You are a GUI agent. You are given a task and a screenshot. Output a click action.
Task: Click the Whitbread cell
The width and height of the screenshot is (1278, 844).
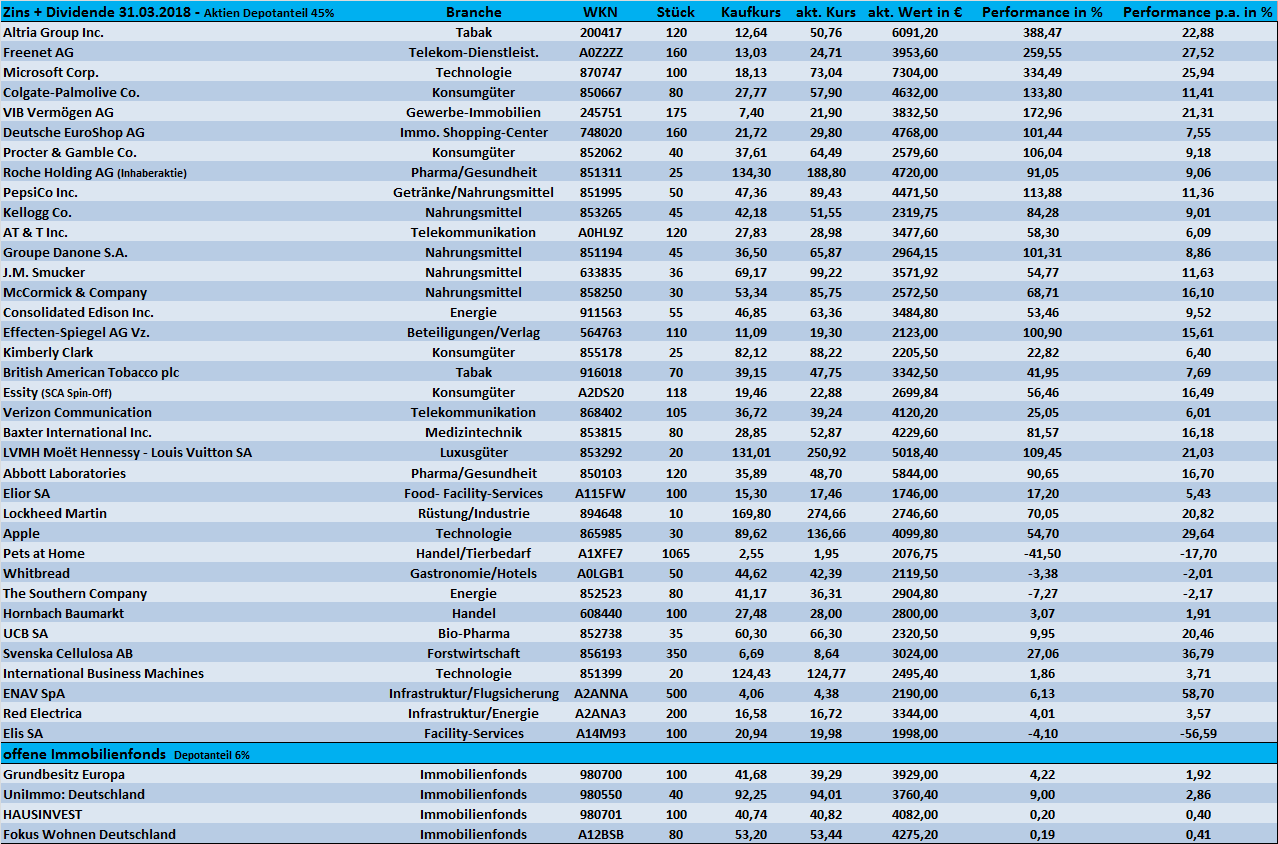point(34,573)
